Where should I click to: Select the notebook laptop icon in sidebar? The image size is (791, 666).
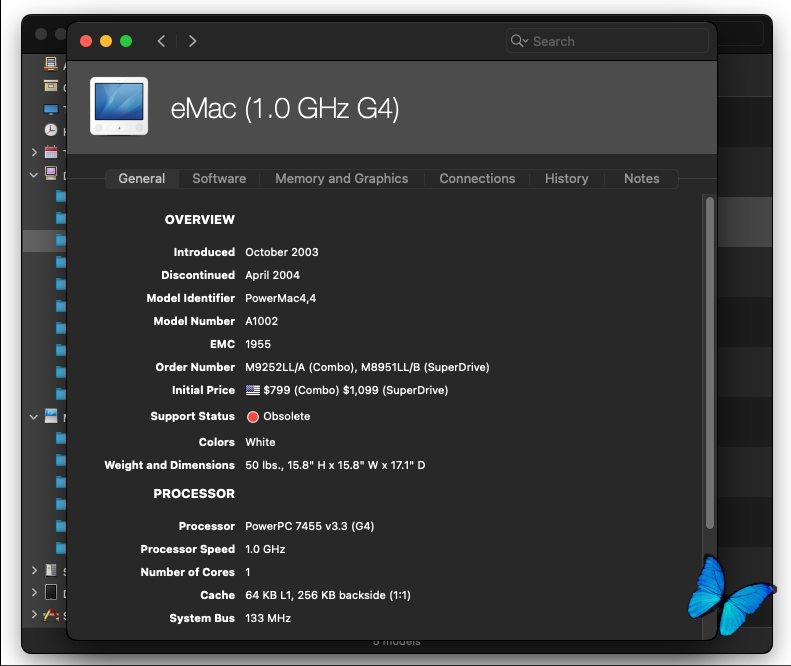click(x=50, y=416)
